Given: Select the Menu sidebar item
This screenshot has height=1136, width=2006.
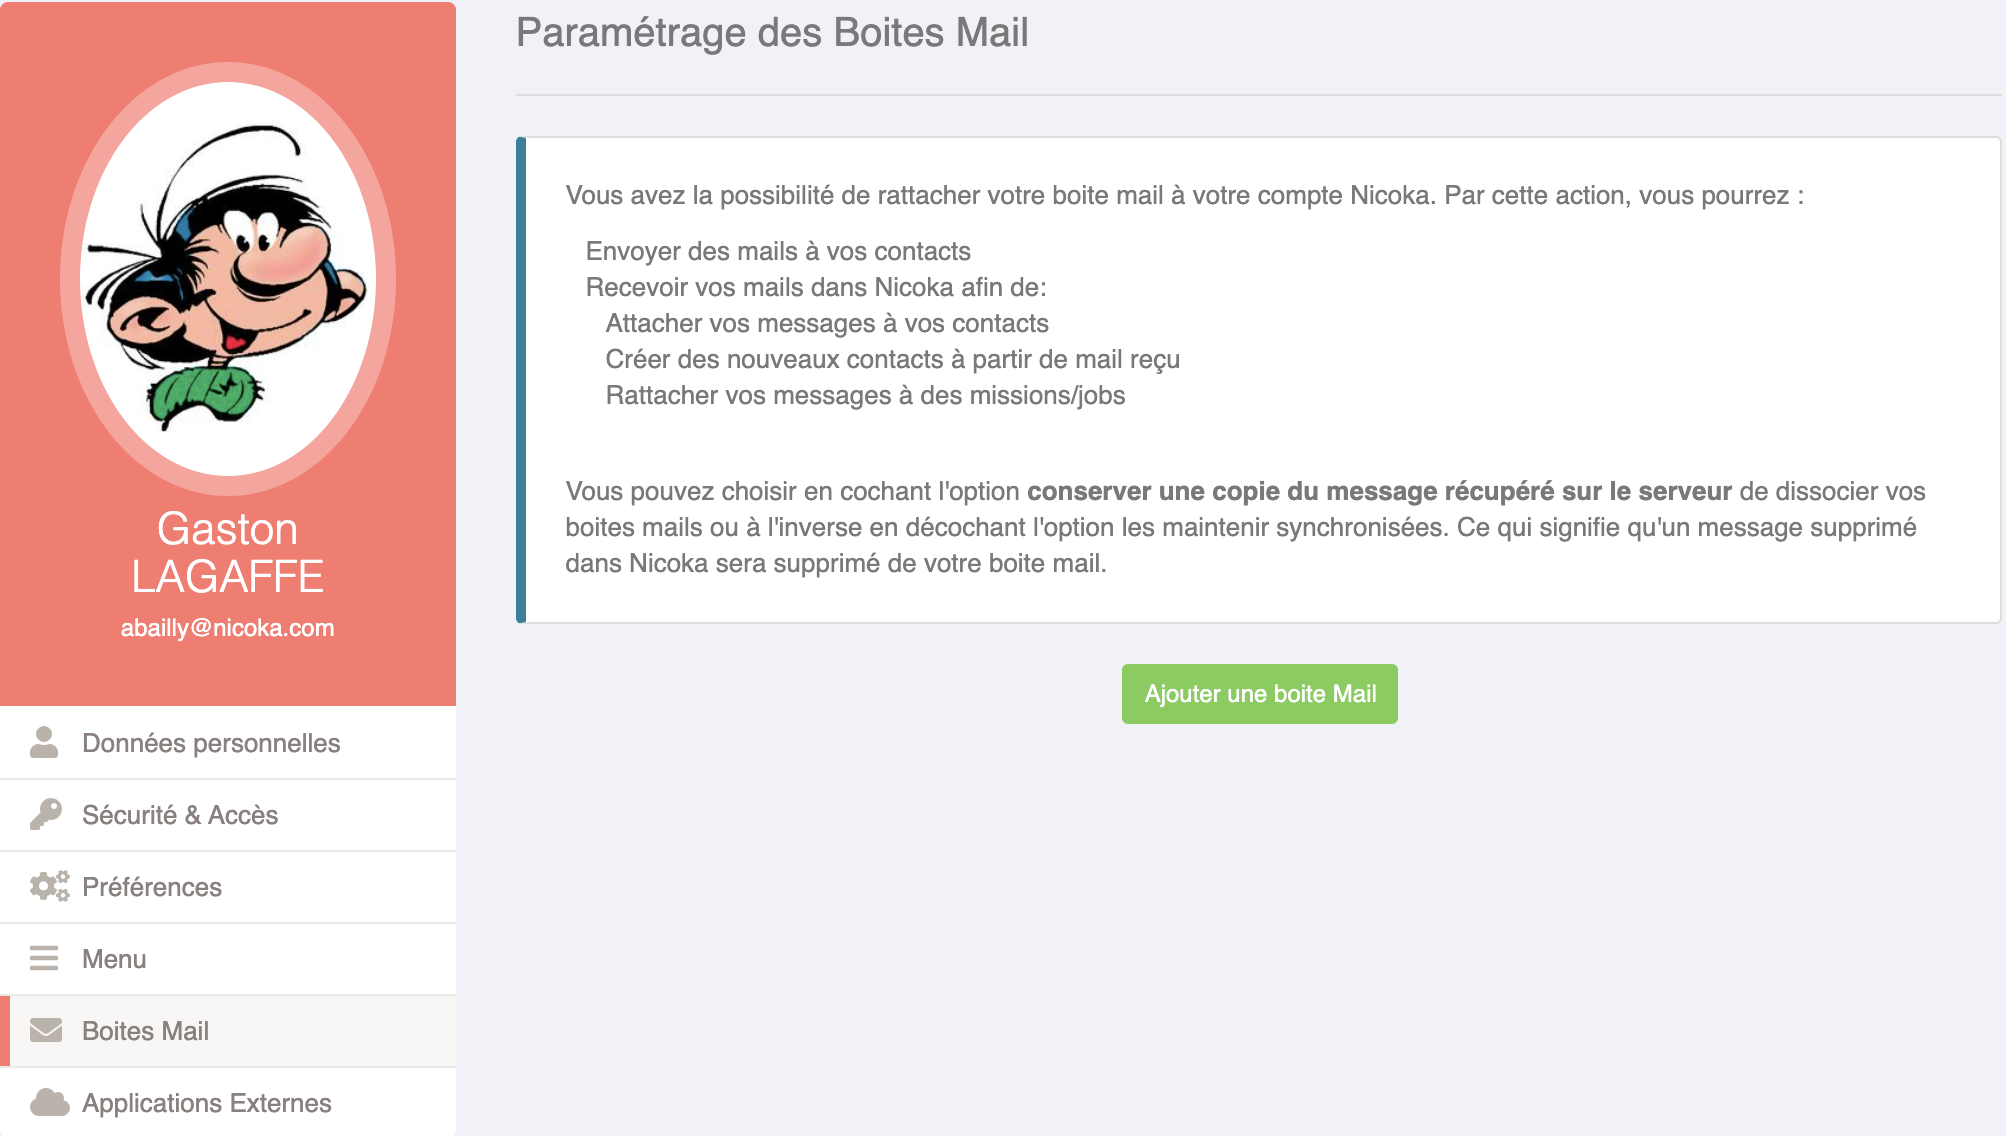Looking at the screenshot, I should [x=228, y=959].
